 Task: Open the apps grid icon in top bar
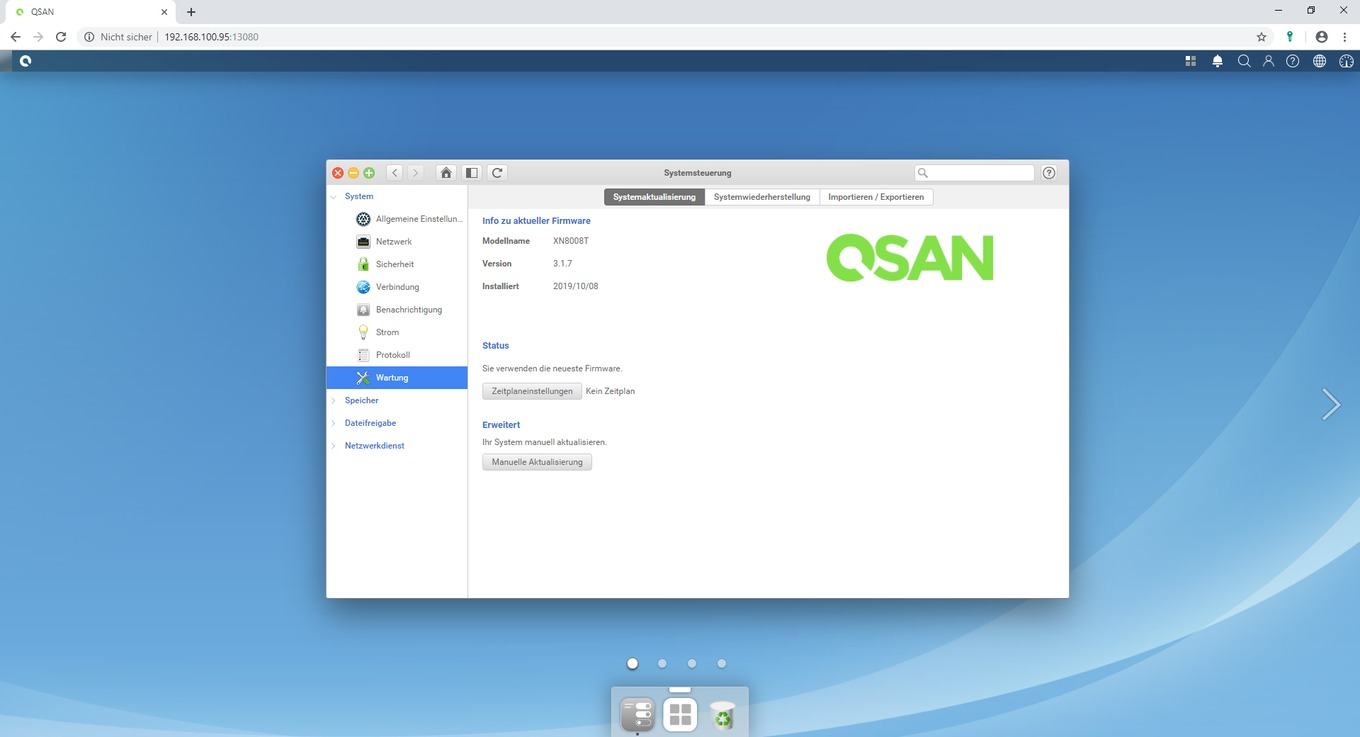click(1191, 61)
